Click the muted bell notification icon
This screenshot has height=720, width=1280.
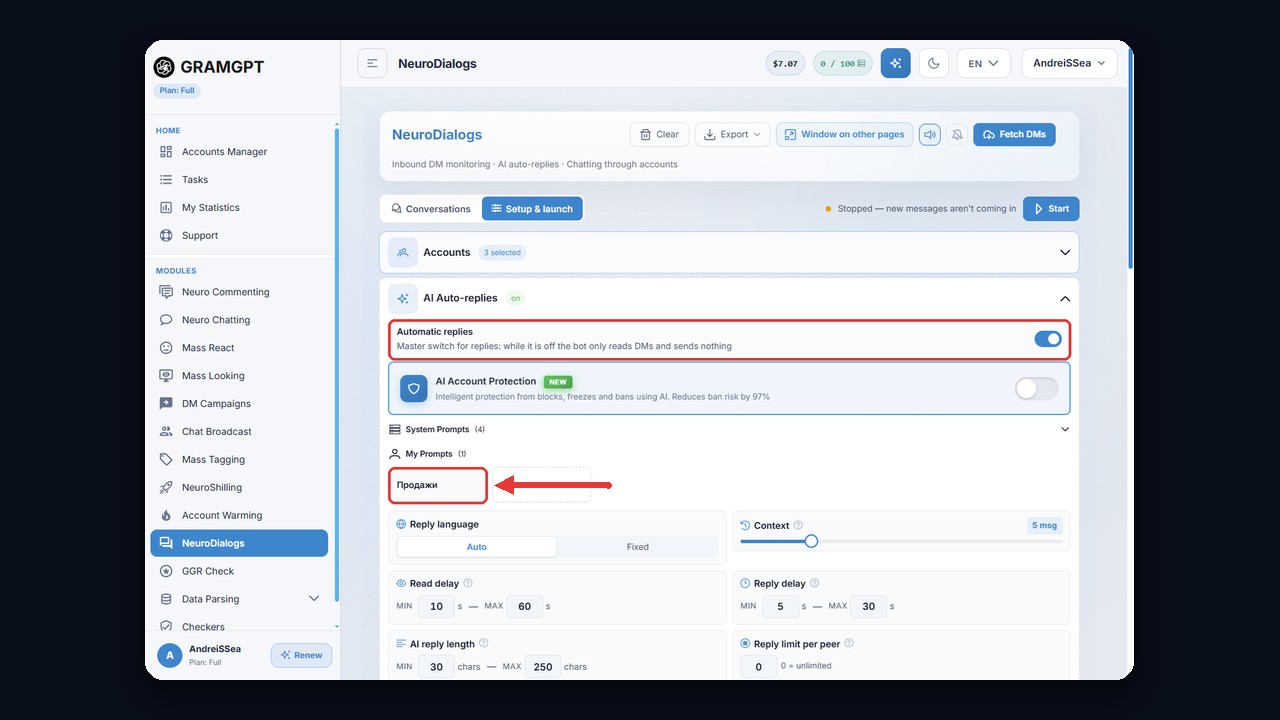click(x=957, y=134)
